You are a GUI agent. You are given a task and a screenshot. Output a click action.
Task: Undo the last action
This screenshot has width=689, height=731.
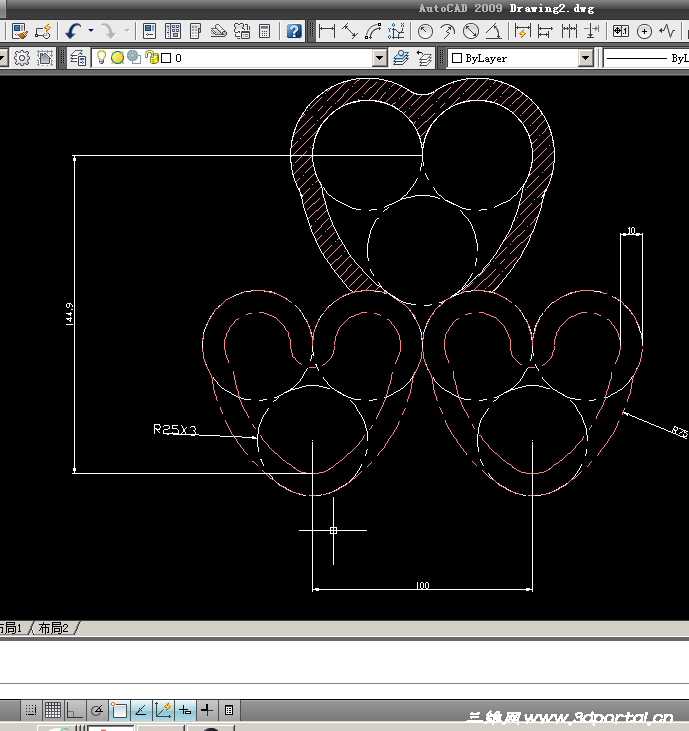[73, 31]
